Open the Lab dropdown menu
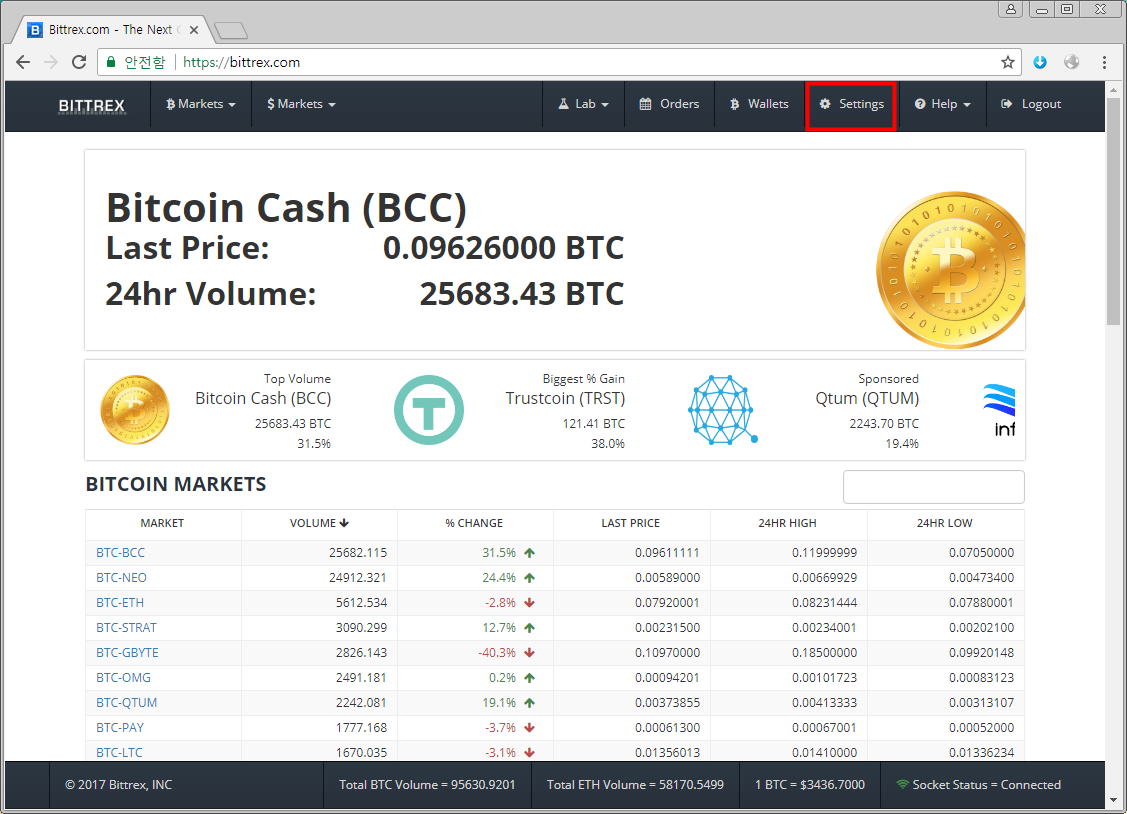This screenshot has height=814, width=1127. (x=584, y=104)
